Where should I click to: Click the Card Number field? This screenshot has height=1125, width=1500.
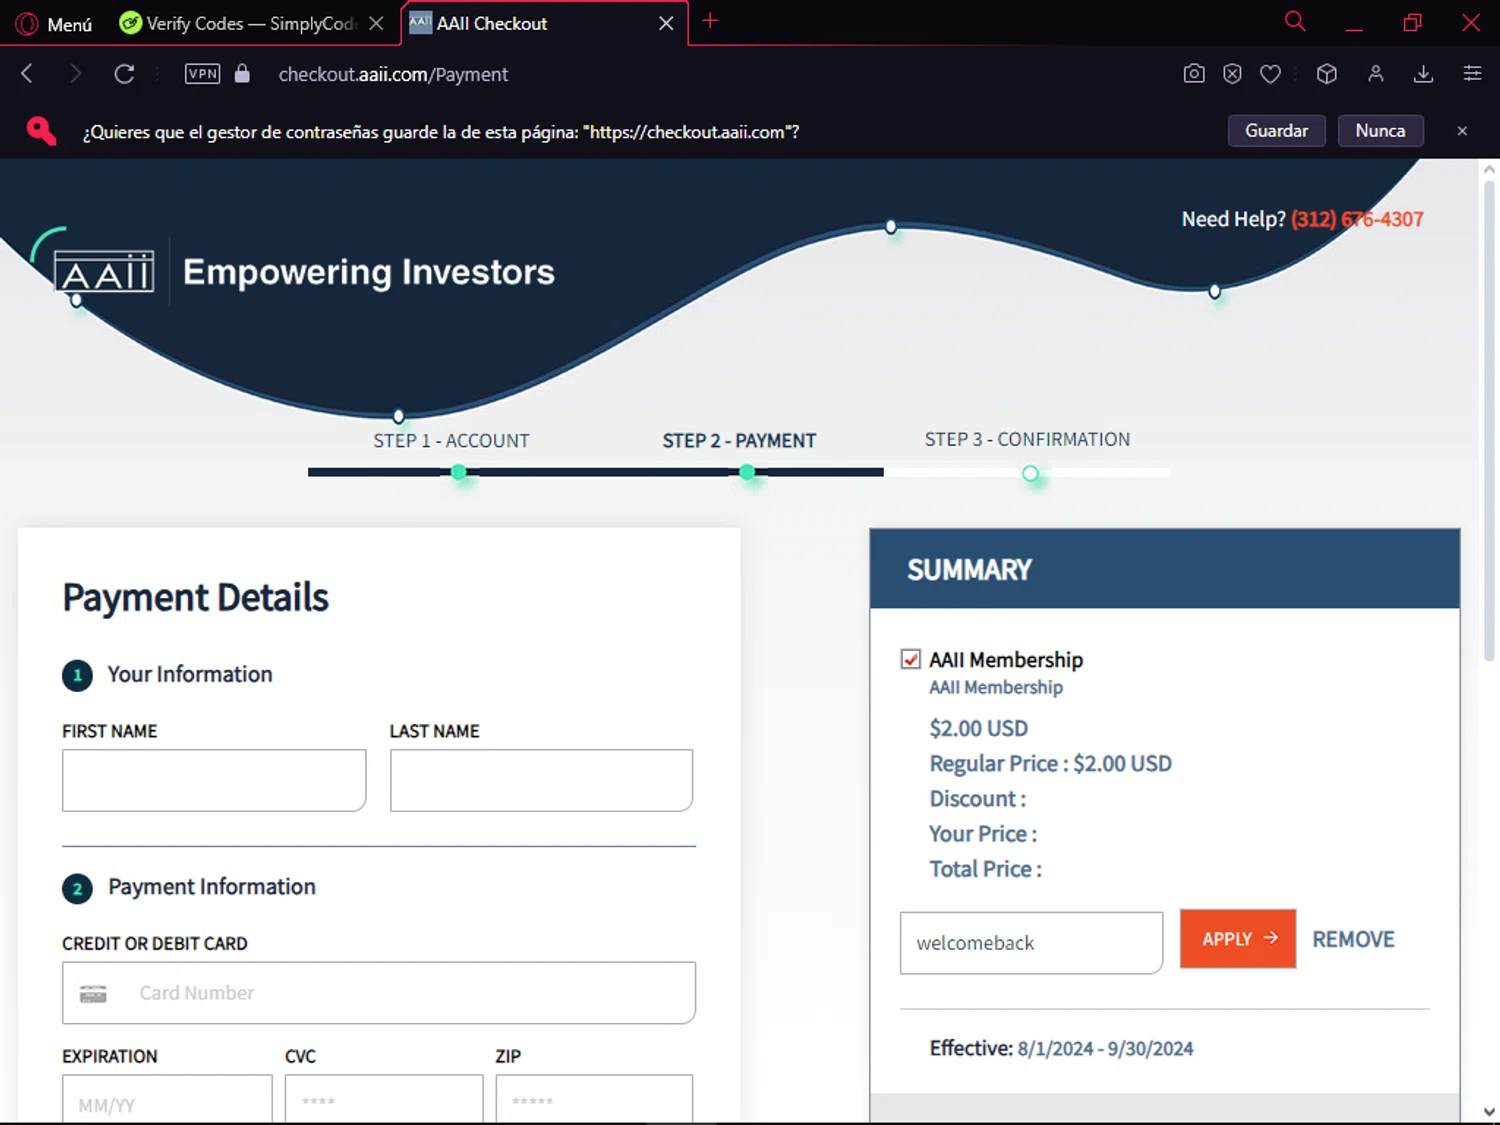(x=379, y=993)
